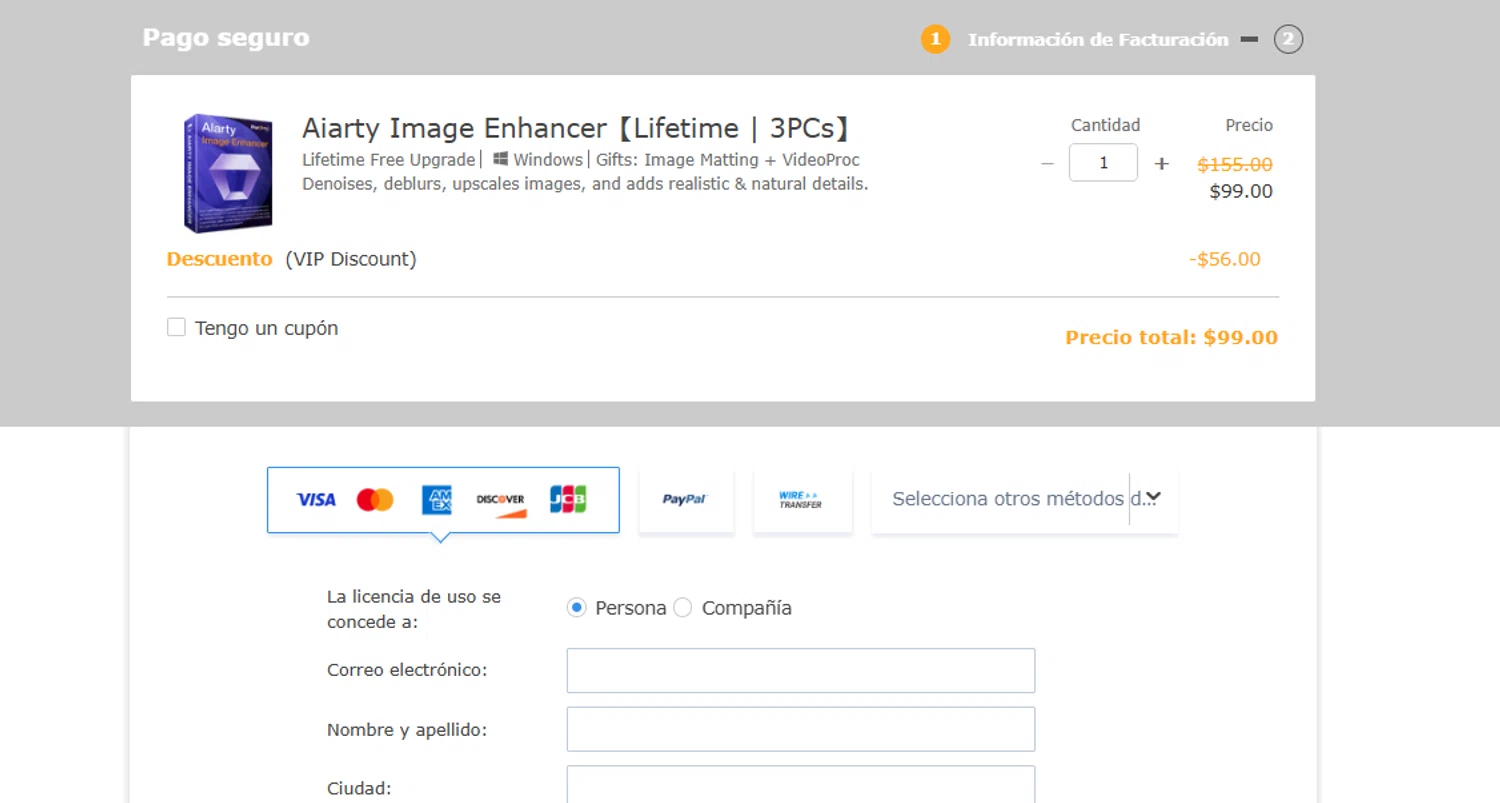
Task: Select the JCB card logo
Action: 568,499
